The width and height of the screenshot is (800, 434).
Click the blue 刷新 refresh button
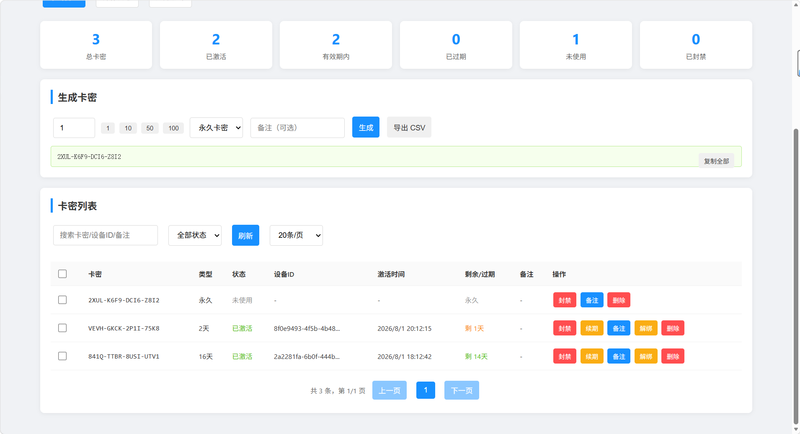[x=245, y=235]
